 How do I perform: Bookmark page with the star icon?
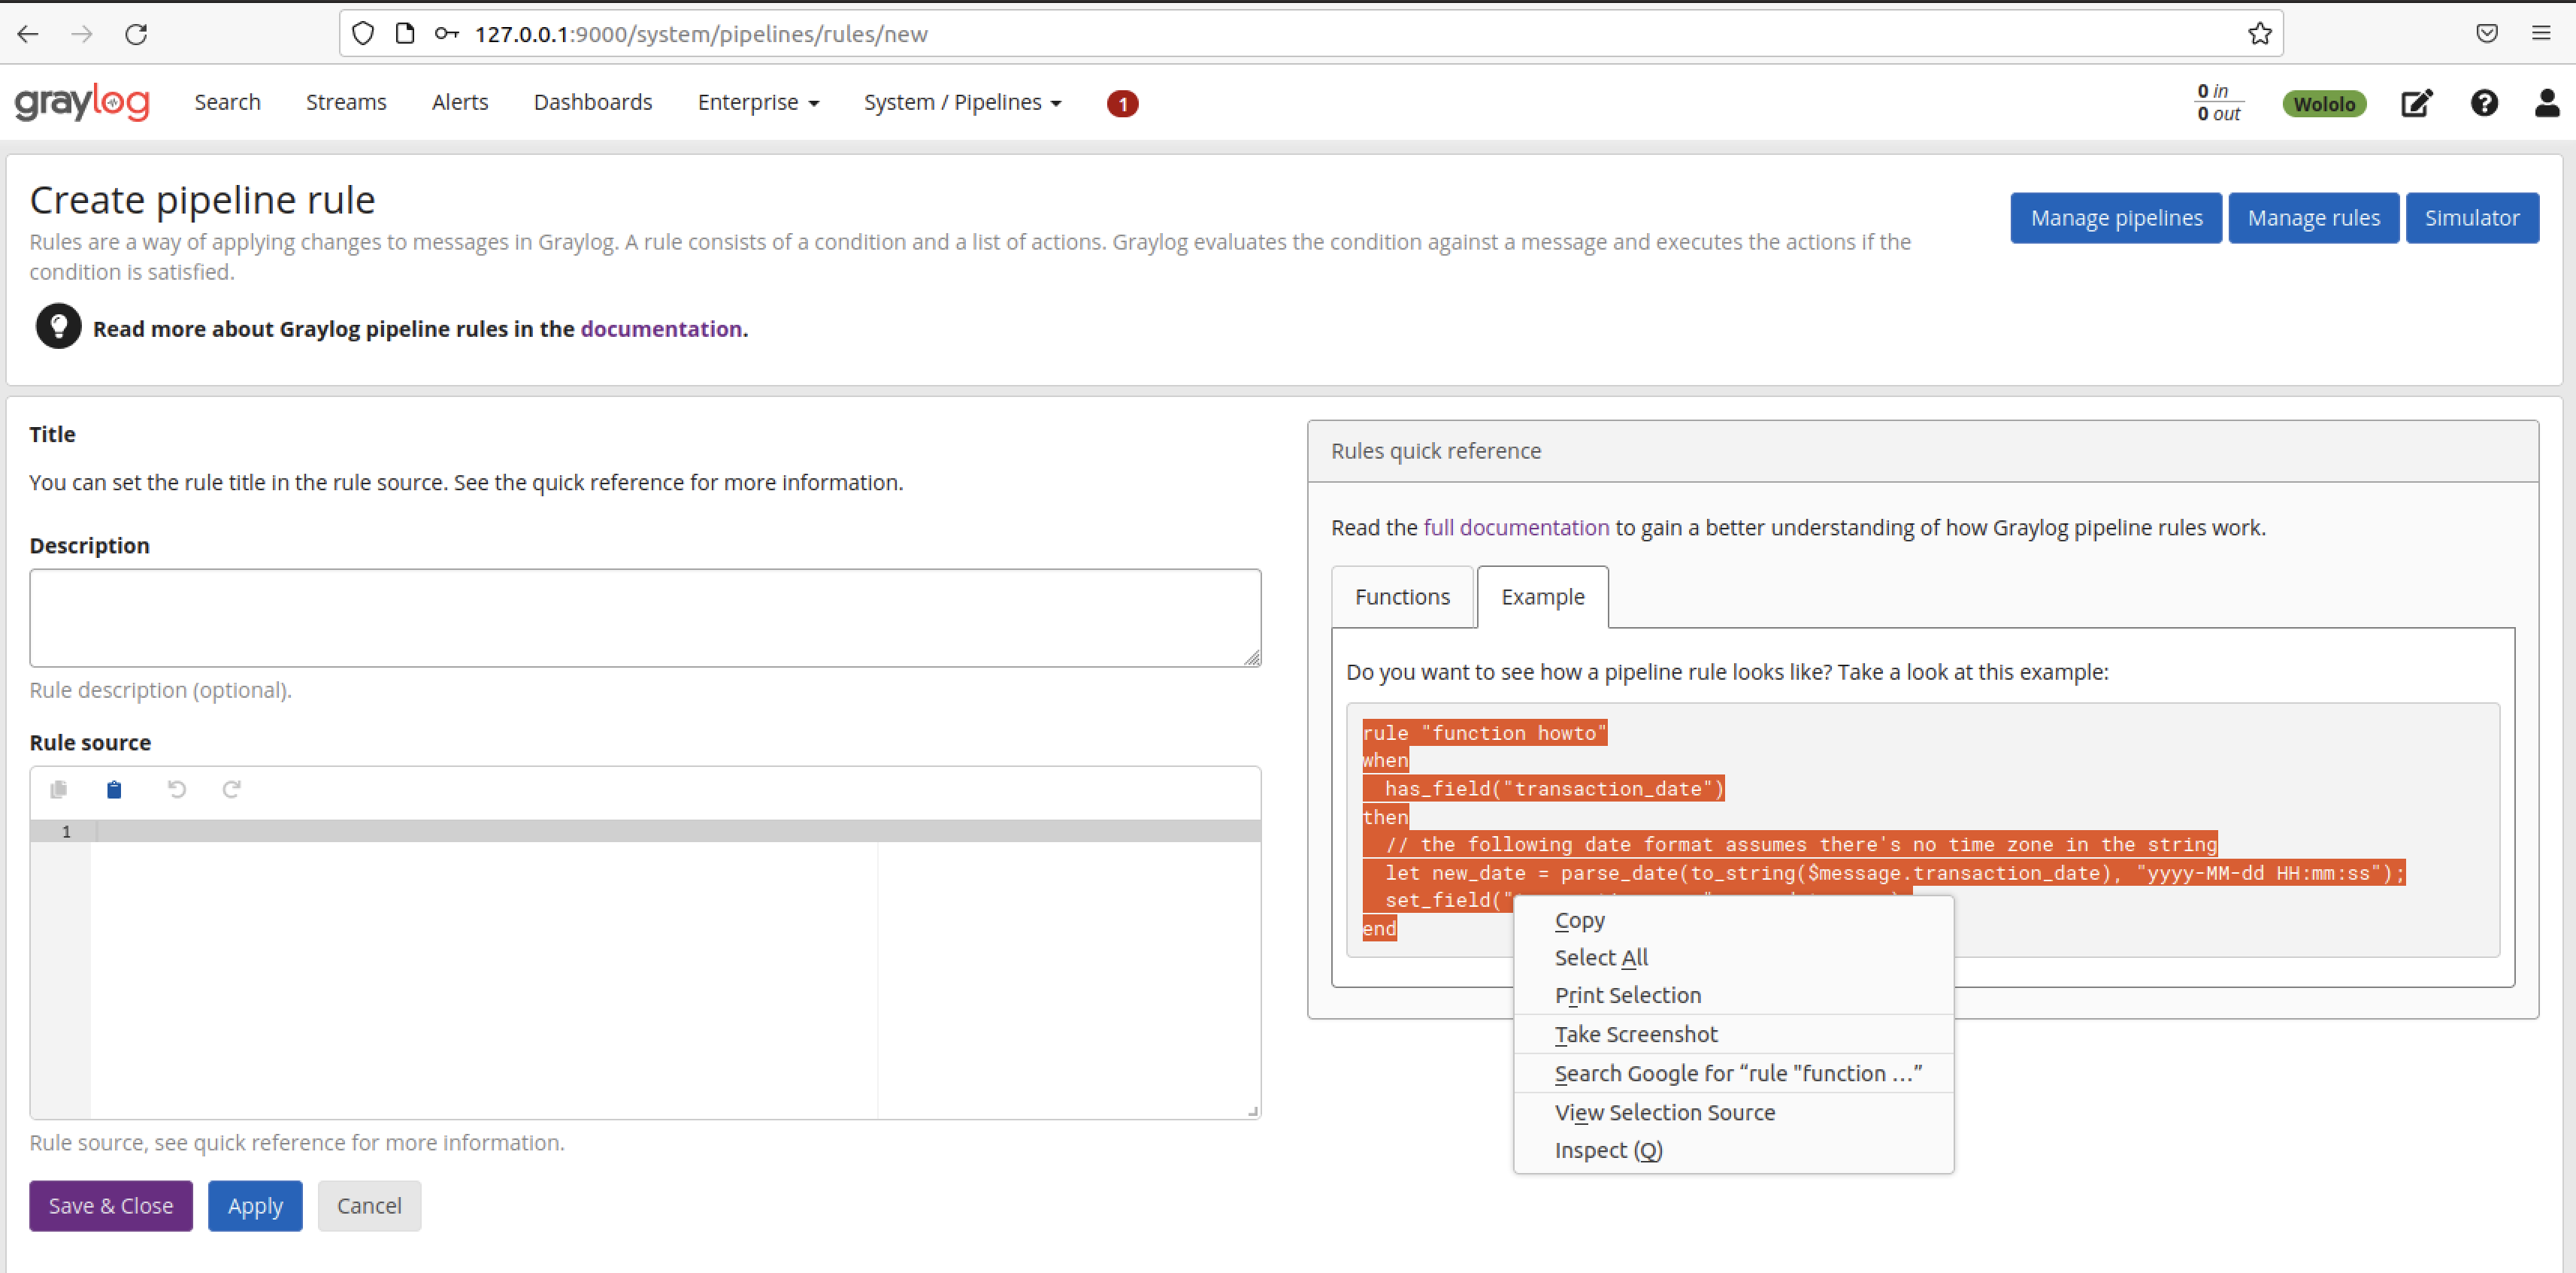[x=2259, y=34]
